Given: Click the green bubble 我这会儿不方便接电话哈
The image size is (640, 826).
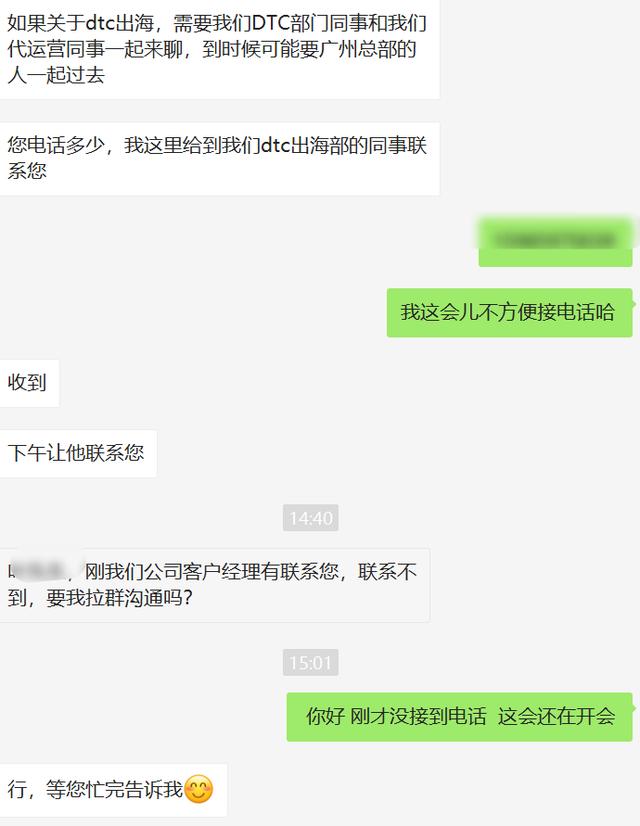Looking at the screenshot, I should (x=509, y=312).
